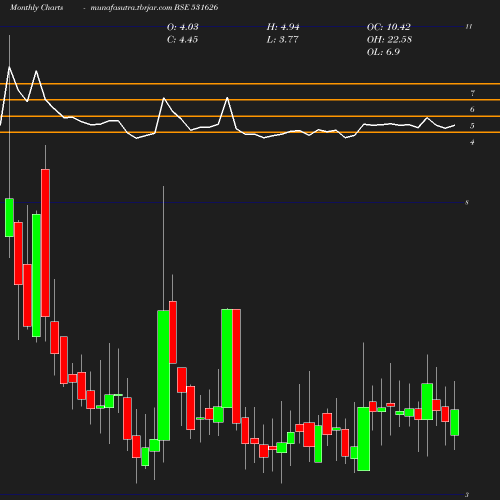Image resolution: width=500 pixels, height=500 pixels.
Task: Click the first green candle at far left
Action: pos(9,218)
